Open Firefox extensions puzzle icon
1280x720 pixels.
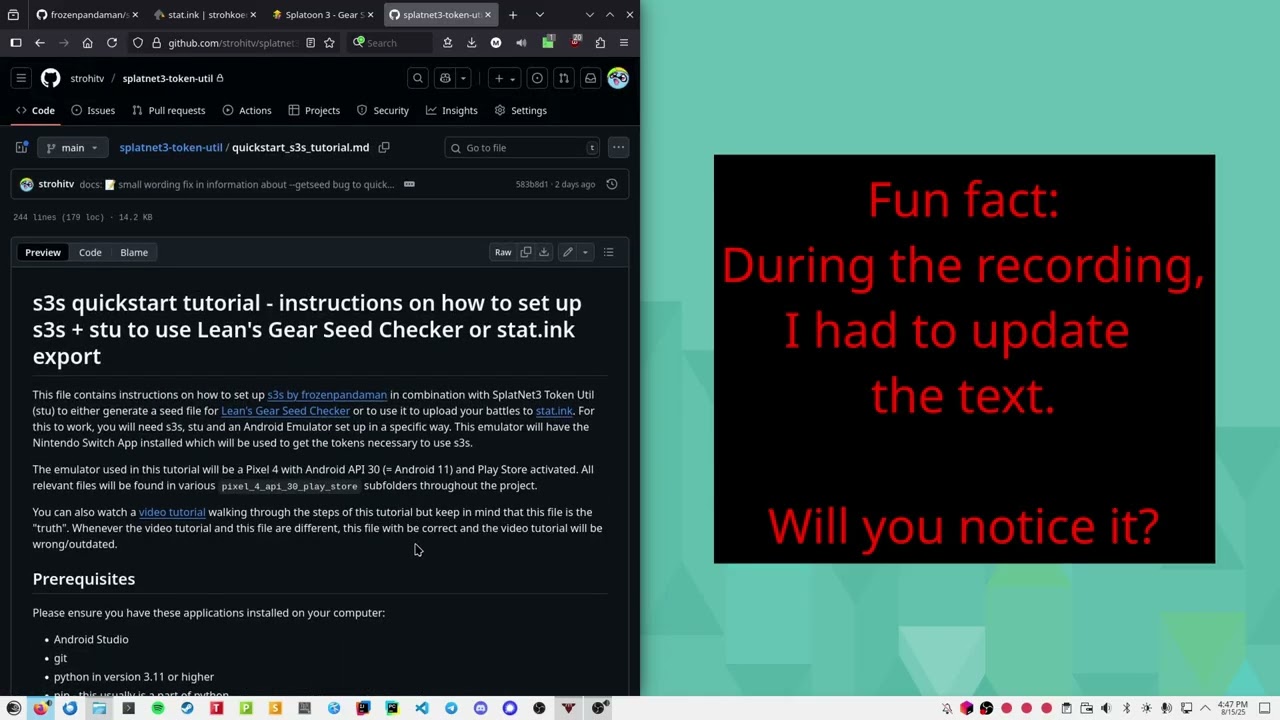(600, 43)
